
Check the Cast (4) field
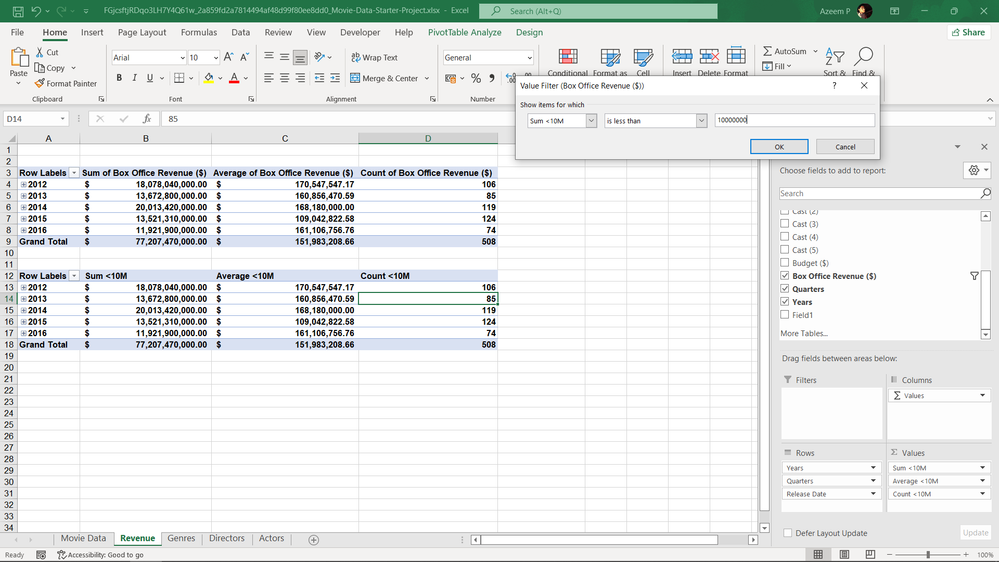(x=785, y=236)
